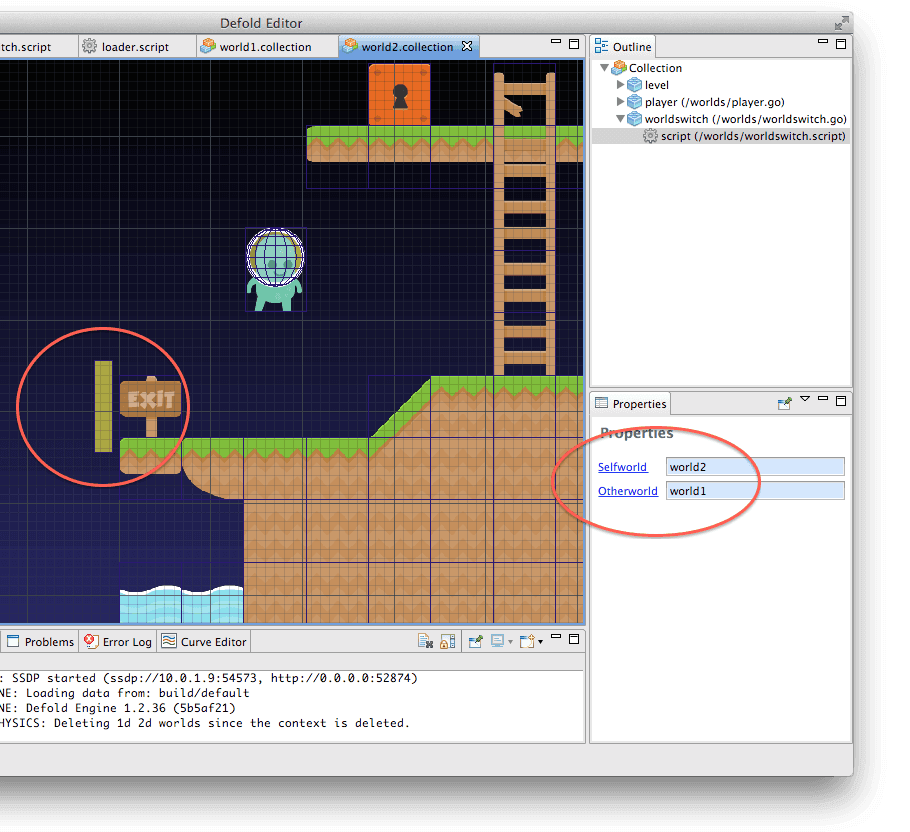910x832 pixels.
Task: Click the Otherworld property link
Action: click(x=628, y=491)
